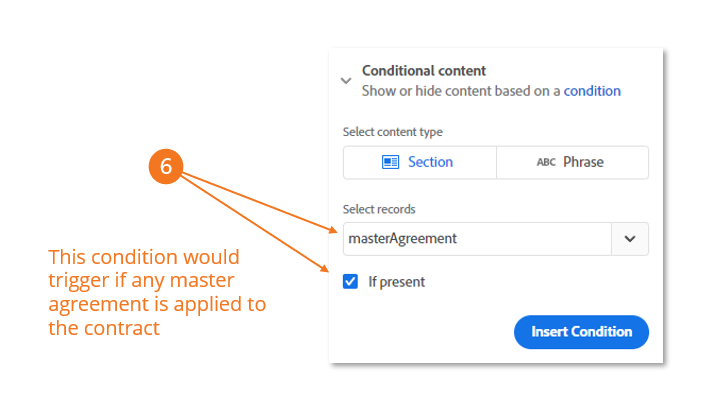Click the Conditional content heading

(424, 71)
